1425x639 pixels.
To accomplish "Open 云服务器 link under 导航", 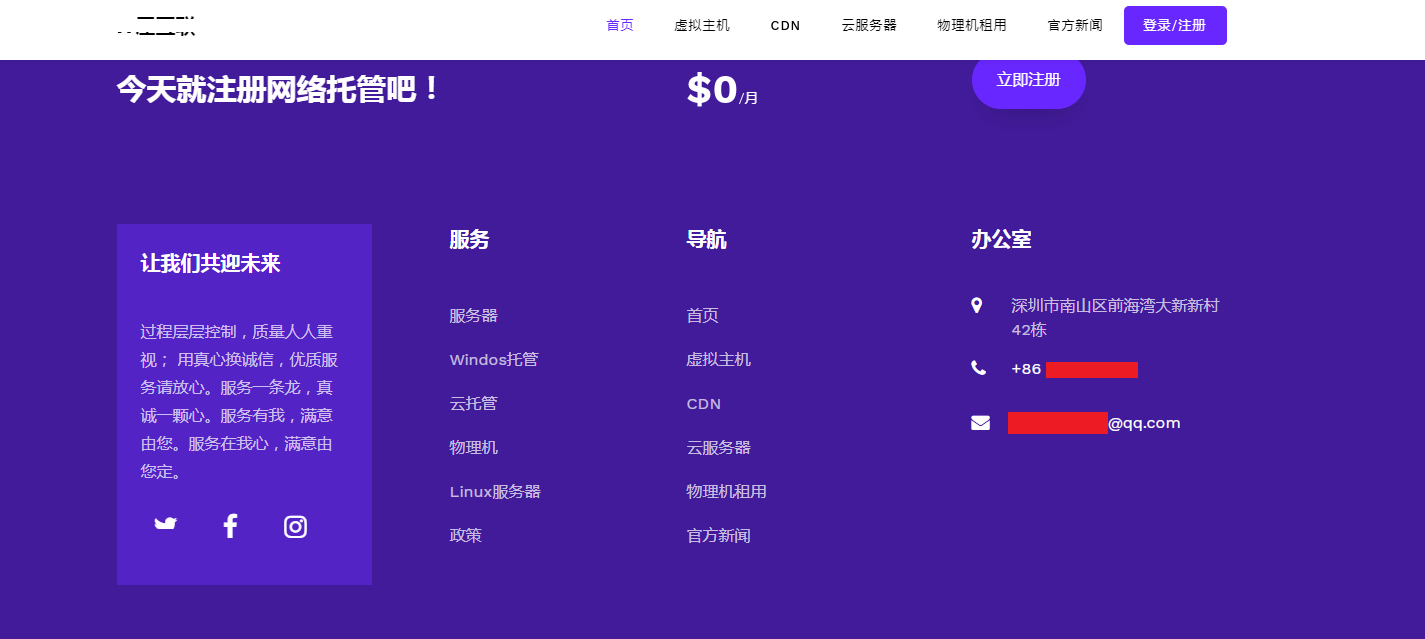I will pyautogui.click(x=719, y=448).
